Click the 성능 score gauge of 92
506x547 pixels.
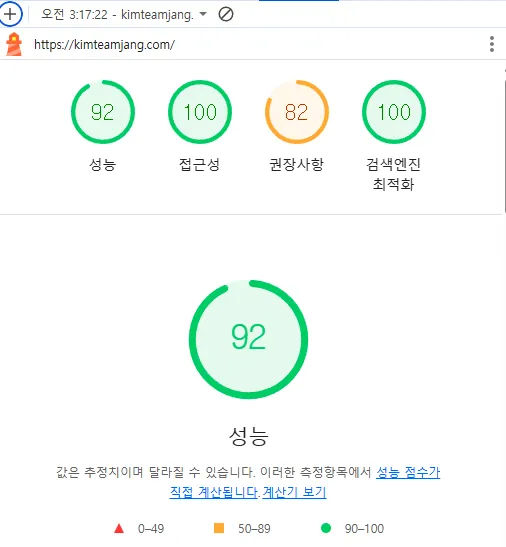[103, 112]
